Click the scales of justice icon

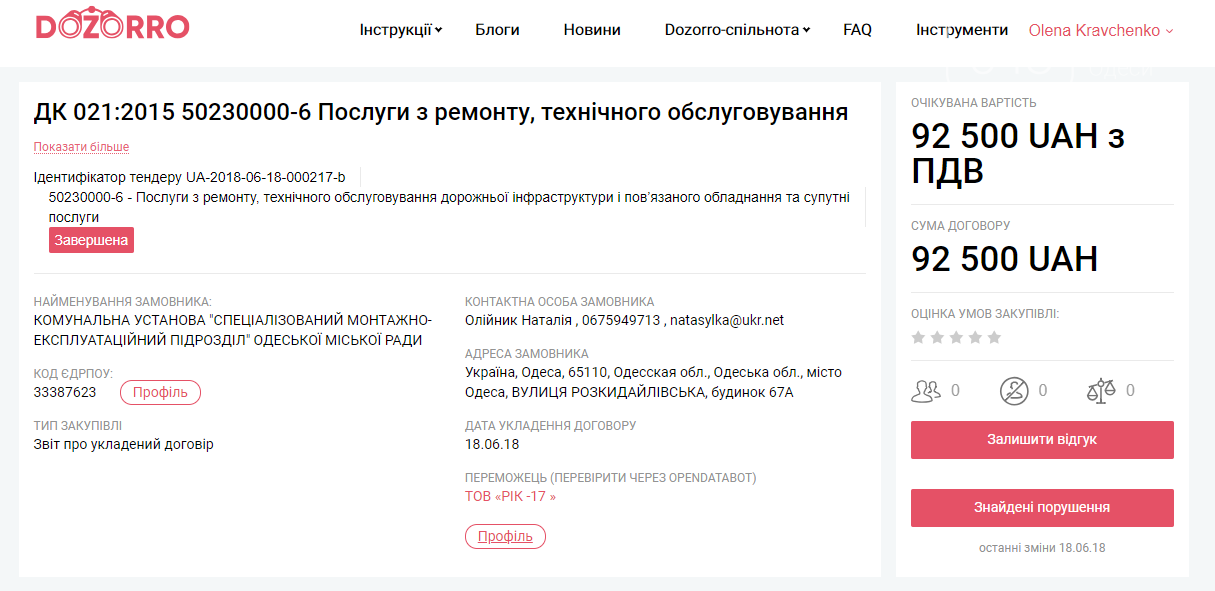(1101, 391)
